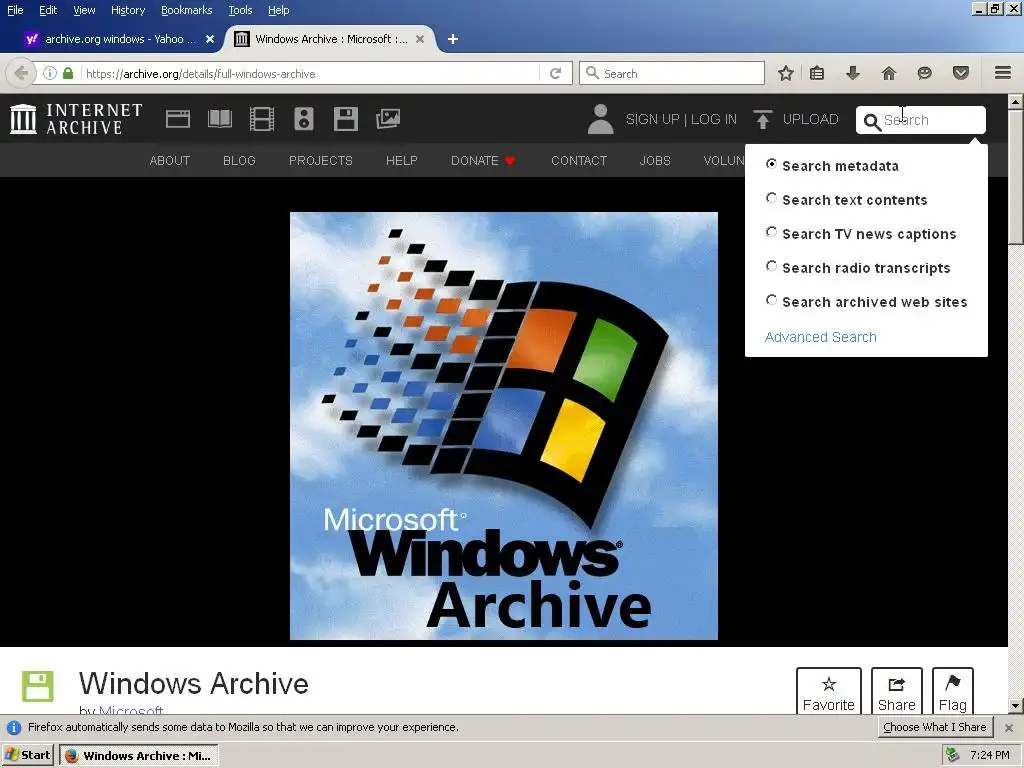
Task: Bookmark this page with star icon
Action: pos(786,73)
